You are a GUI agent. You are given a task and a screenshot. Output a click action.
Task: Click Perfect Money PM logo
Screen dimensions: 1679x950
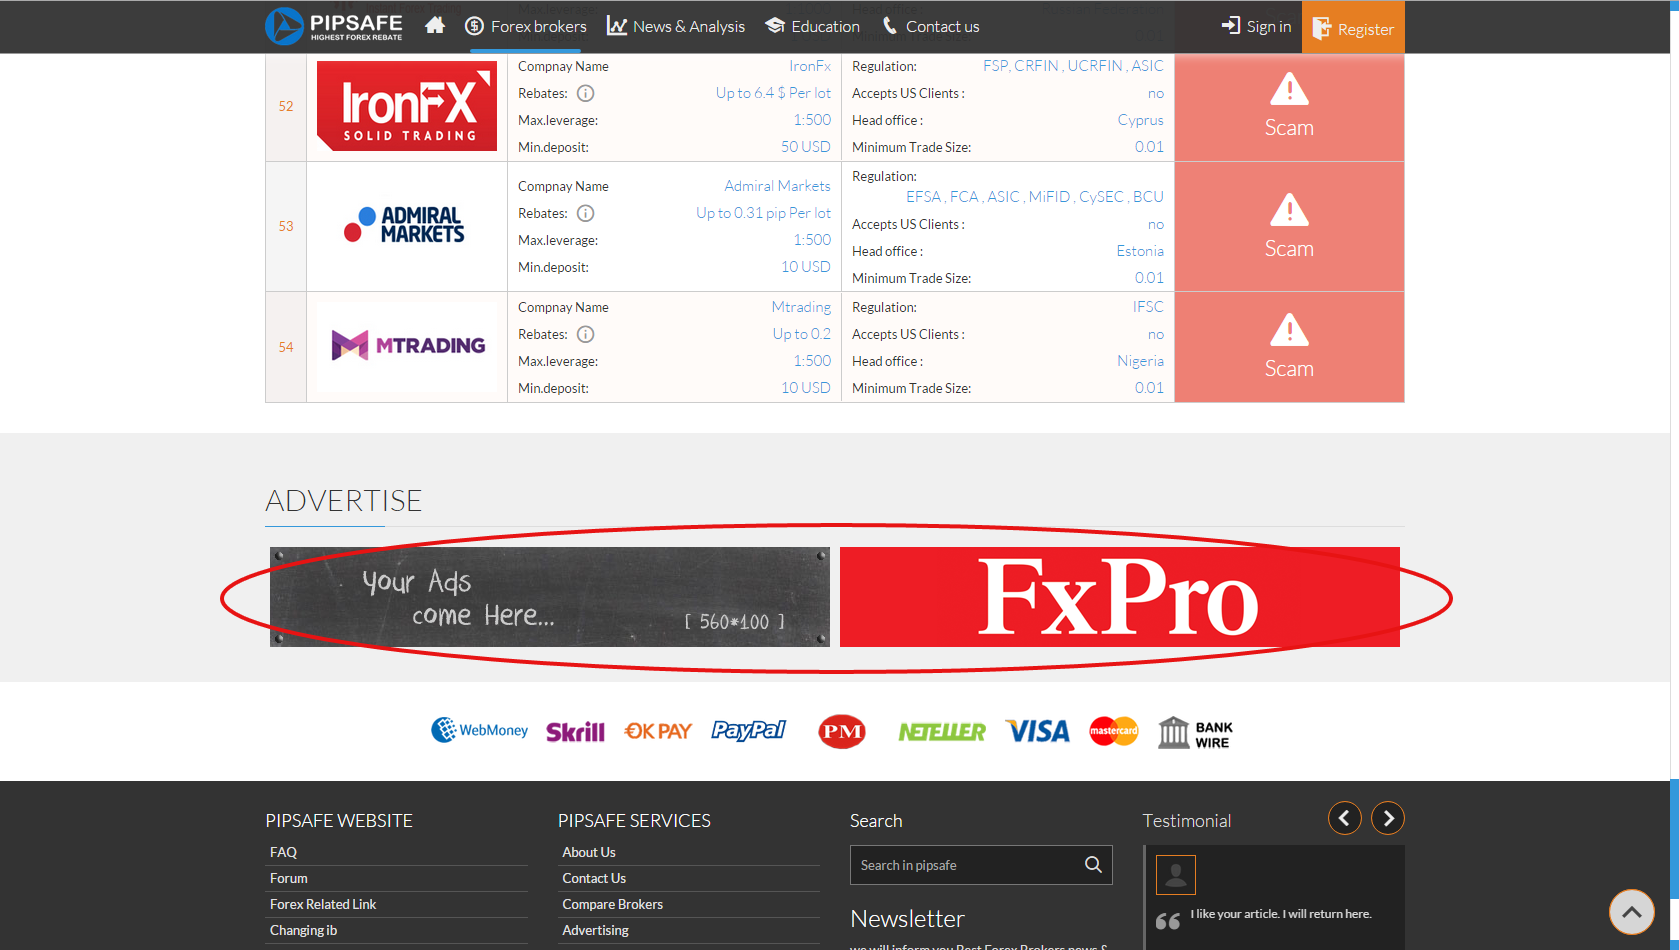point(842,732)
